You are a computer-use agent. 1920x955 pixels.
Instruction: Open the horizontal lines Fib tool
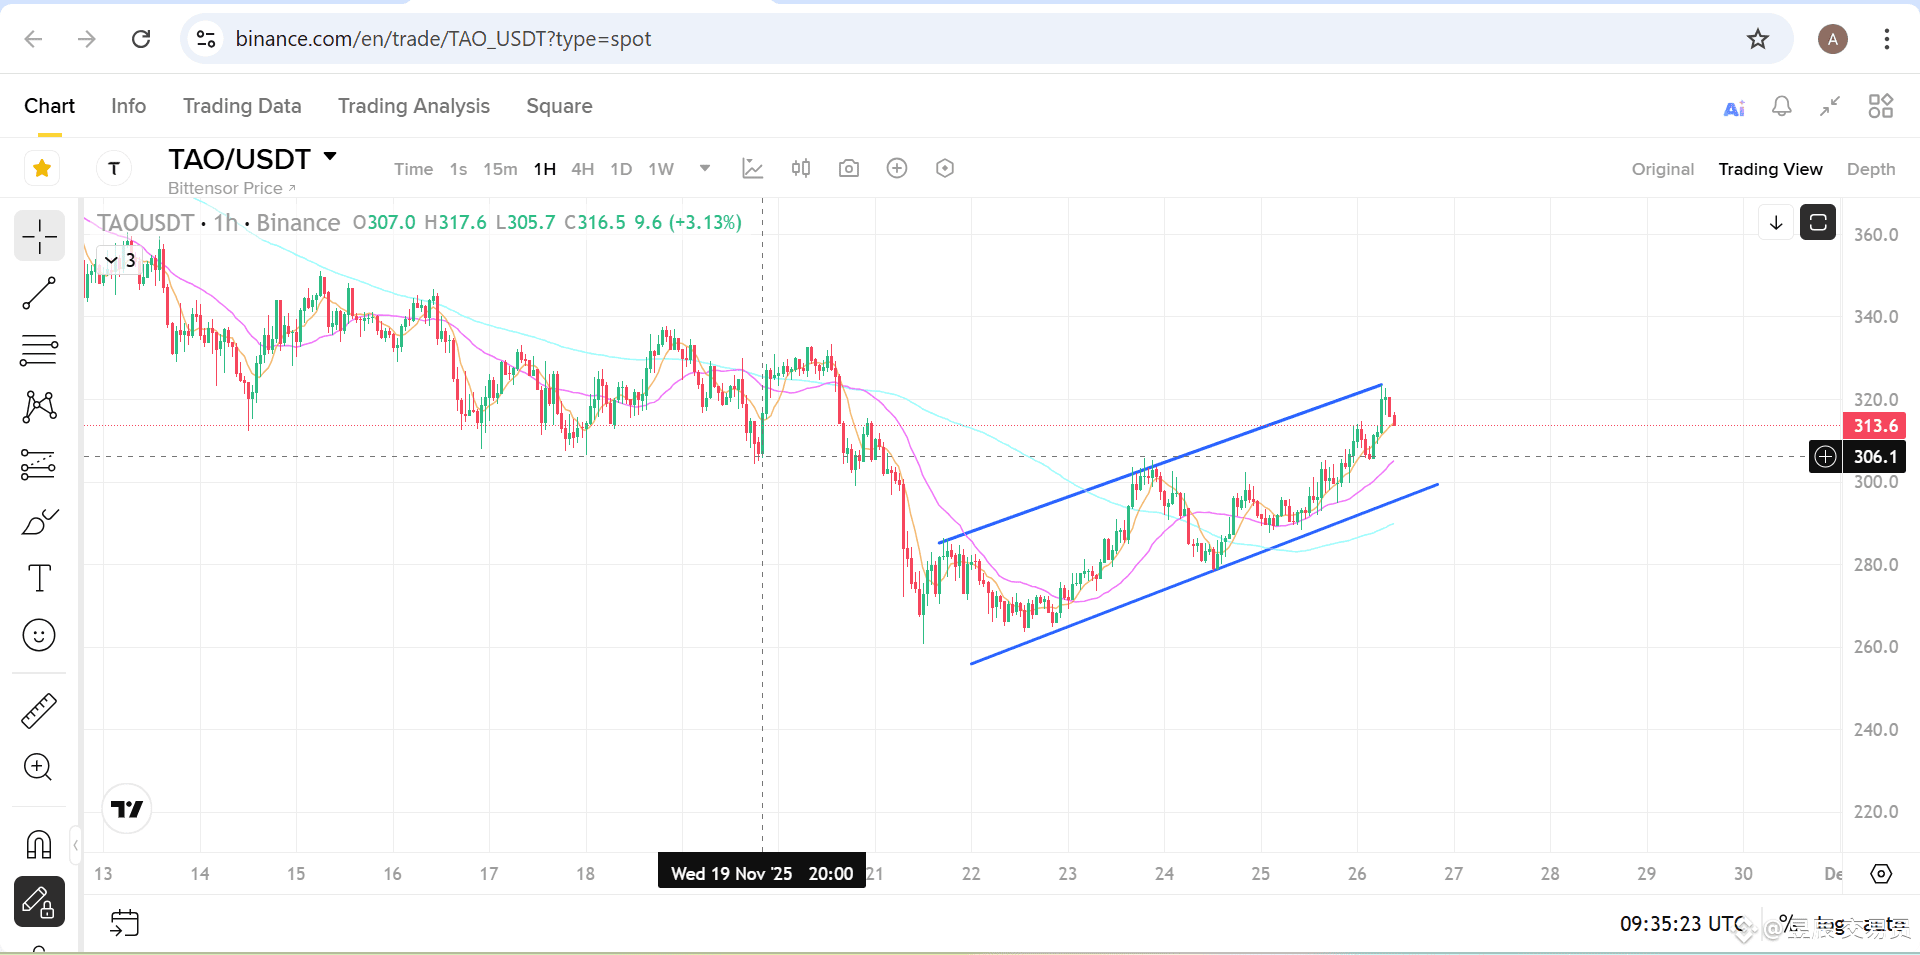[39, 350]
